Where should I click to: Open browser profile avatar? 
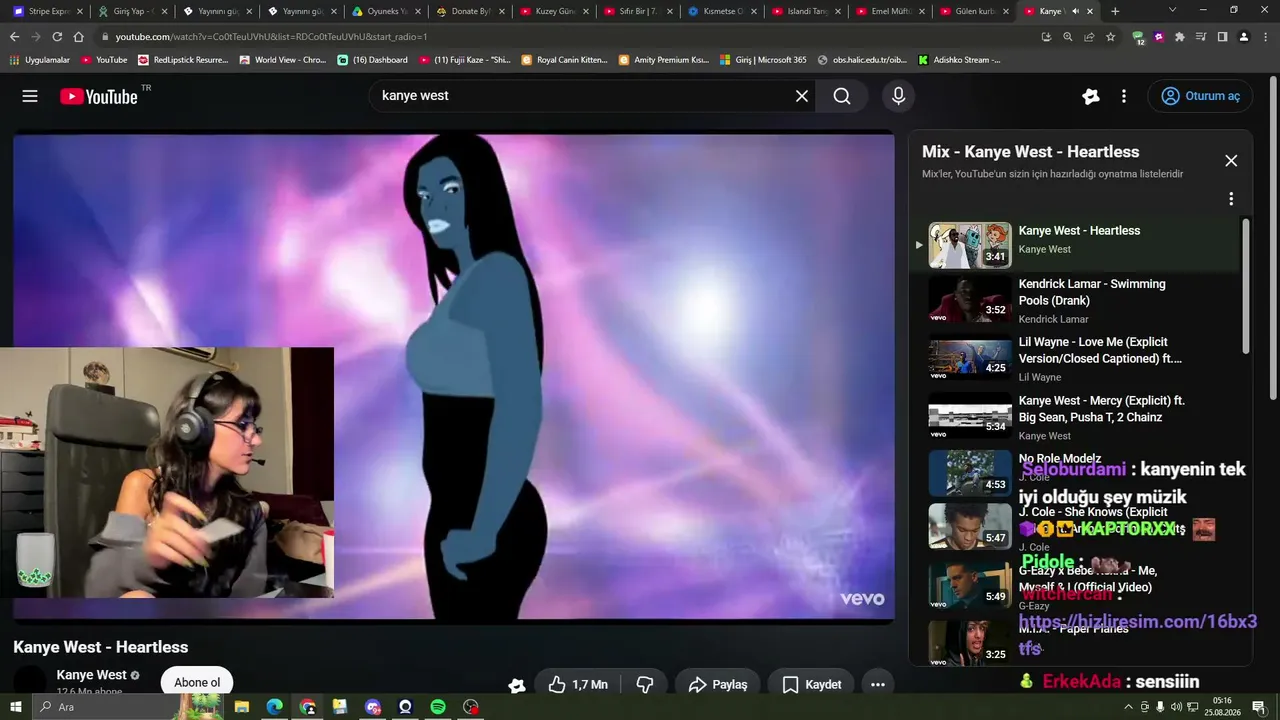(x=1243, y=37)
